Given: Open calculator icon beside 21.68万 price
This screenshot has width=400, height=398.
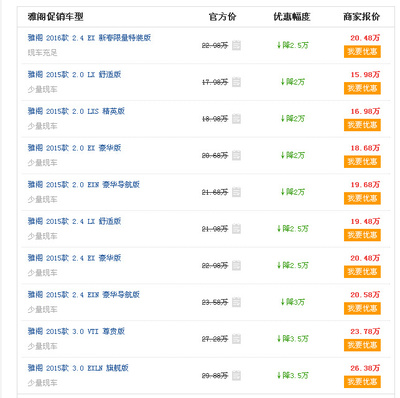Looking at the screenshot, I should [x=236, y=192].
